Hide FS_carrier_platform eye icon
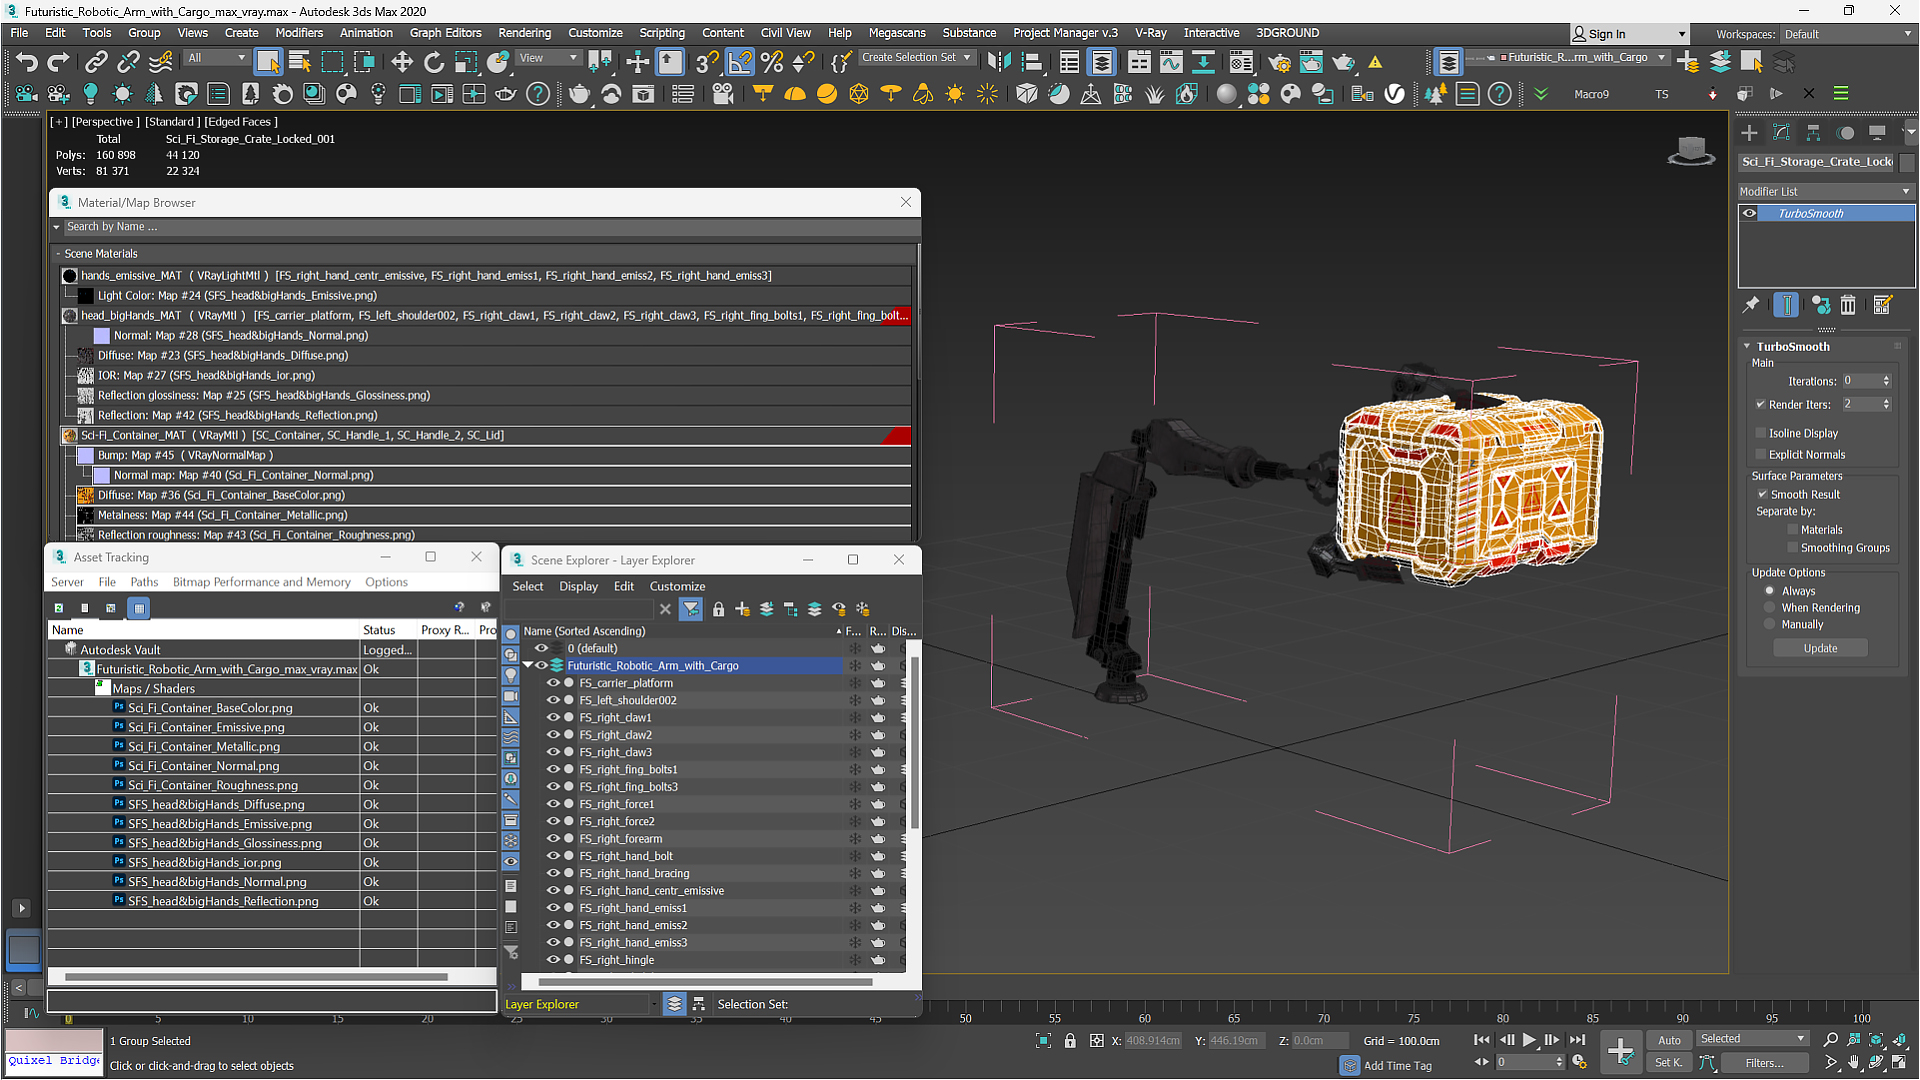Viewport: 1920px width, 1080px height. pos(552,683)
